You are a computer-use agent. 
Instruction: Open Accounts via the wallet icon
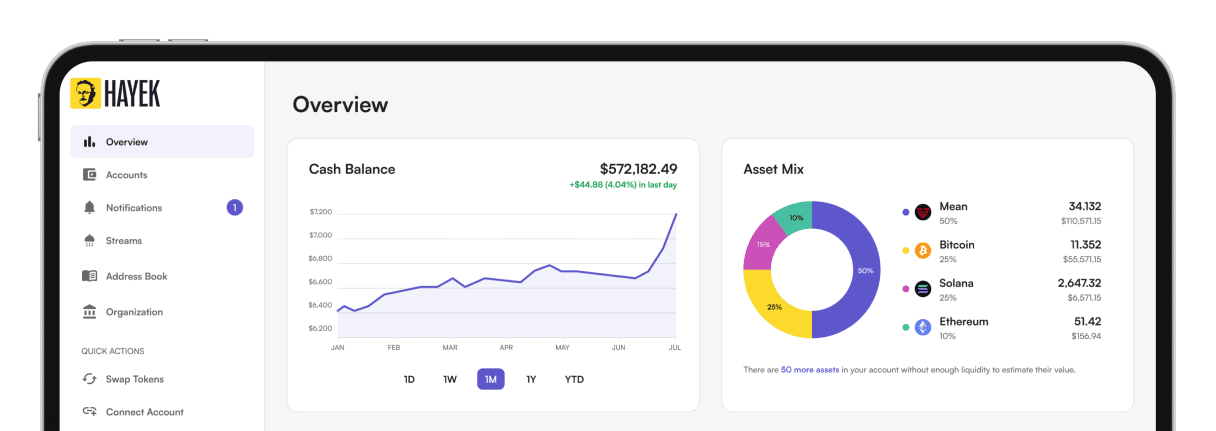pyautogui.click(x=89, y=175)
